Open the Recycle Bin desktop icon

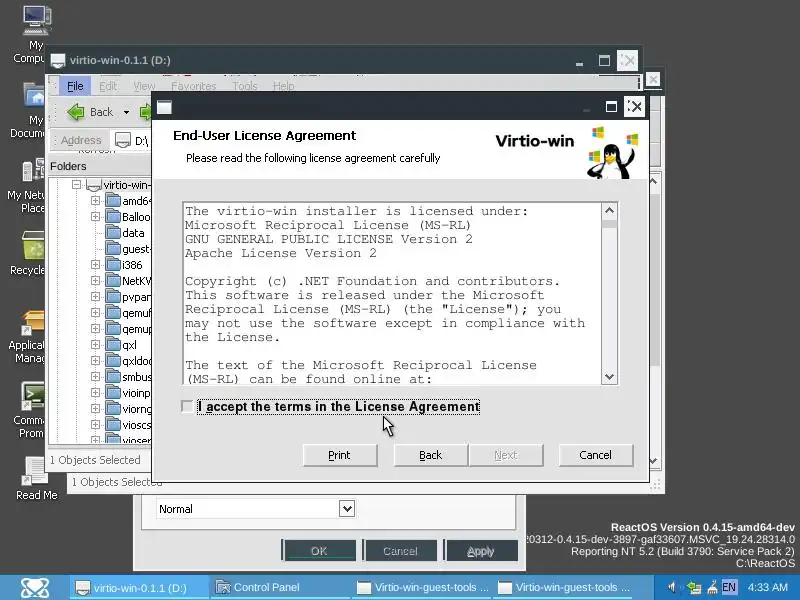point(33,246)
